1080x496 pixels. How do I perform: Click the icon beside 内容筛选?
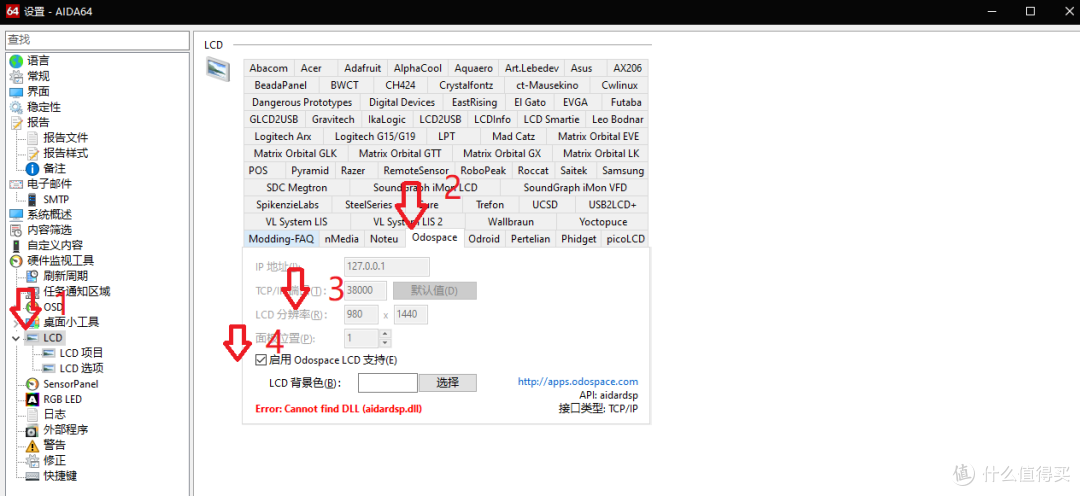pos(16,230)
